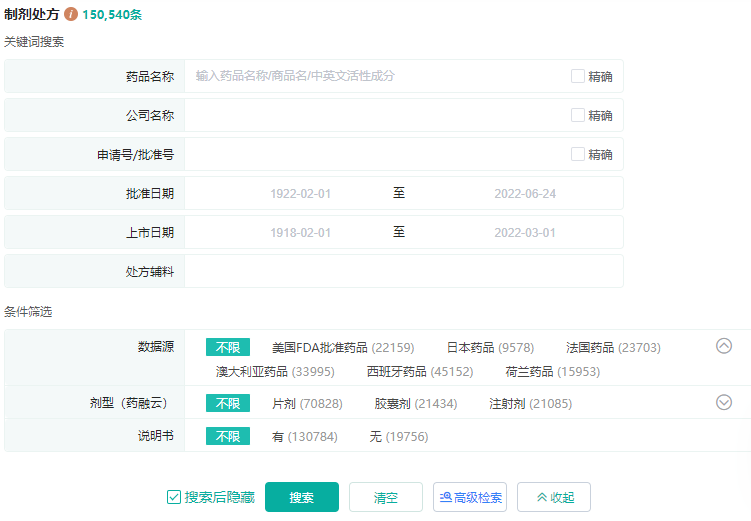Collapse the panel with 收起 button
751x521 pixels.
point(553,497)
